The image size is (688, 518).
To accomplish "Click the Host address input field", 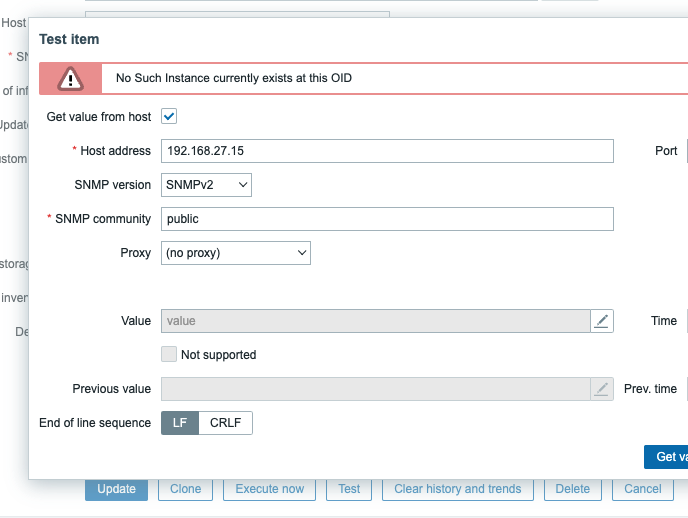I will (x=387, y=151).
